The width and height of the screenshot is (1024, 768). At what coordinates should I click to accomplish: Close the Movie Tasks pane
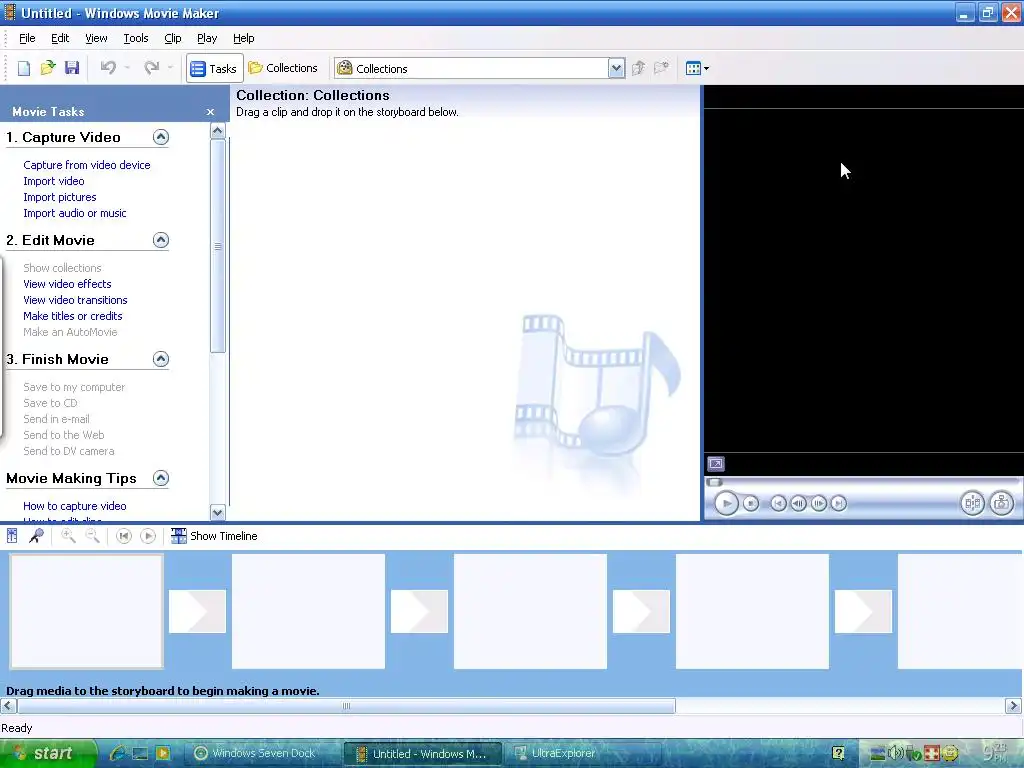click(210, 112)
